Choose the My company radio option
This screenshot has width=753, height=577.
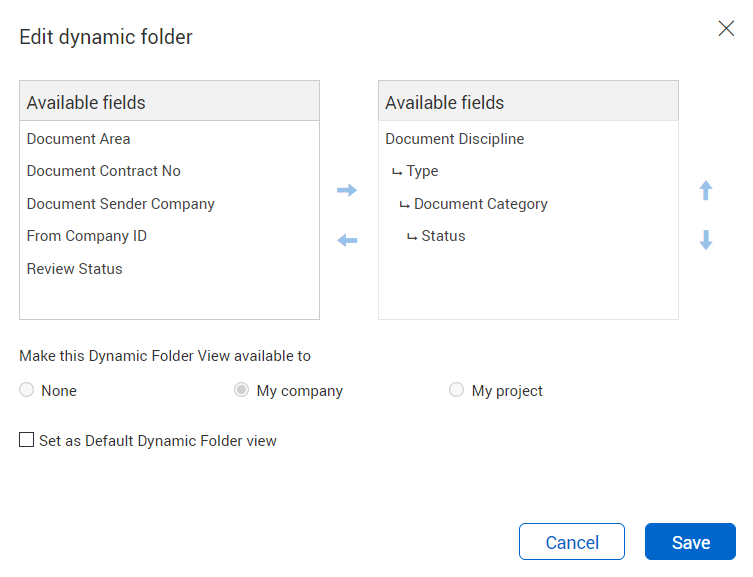241,389
